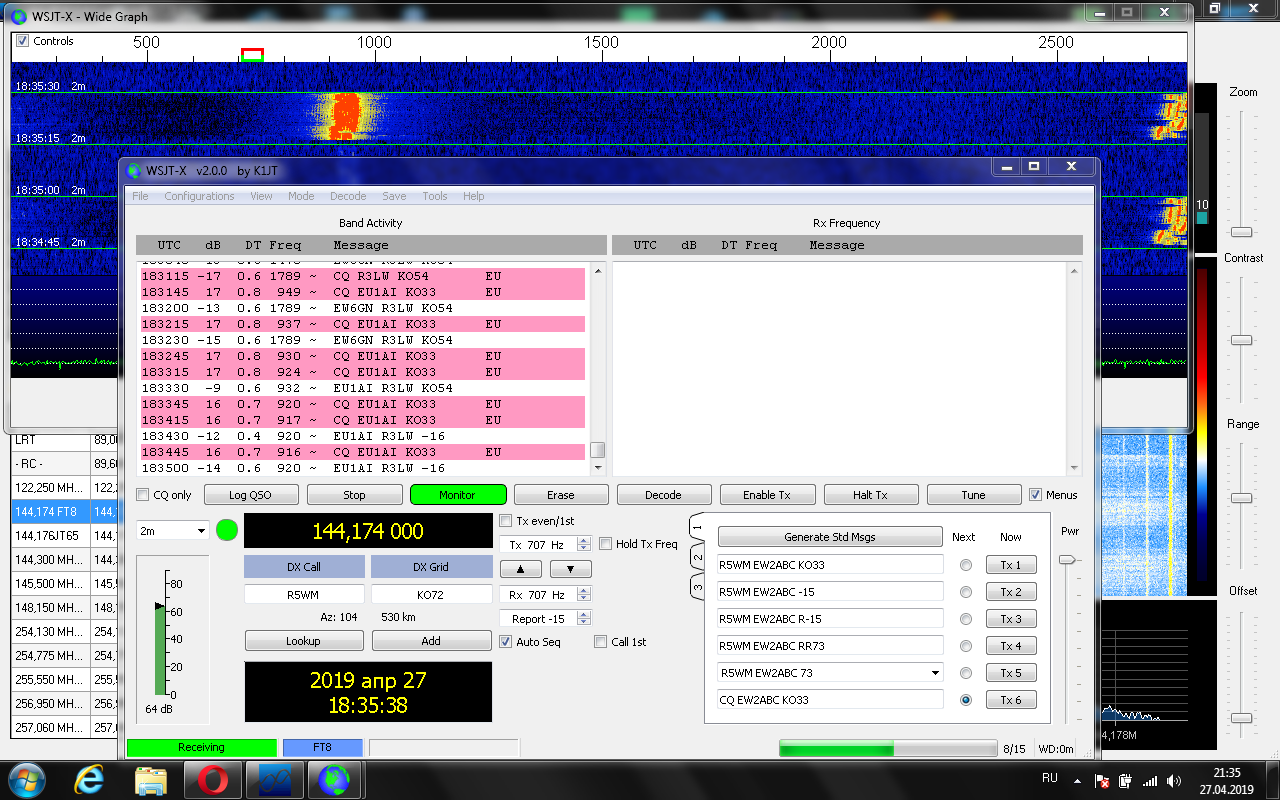Viewport: 1280px width, 800px height.
Task: Open the Configurations menu
Action: tap(199, 196)
